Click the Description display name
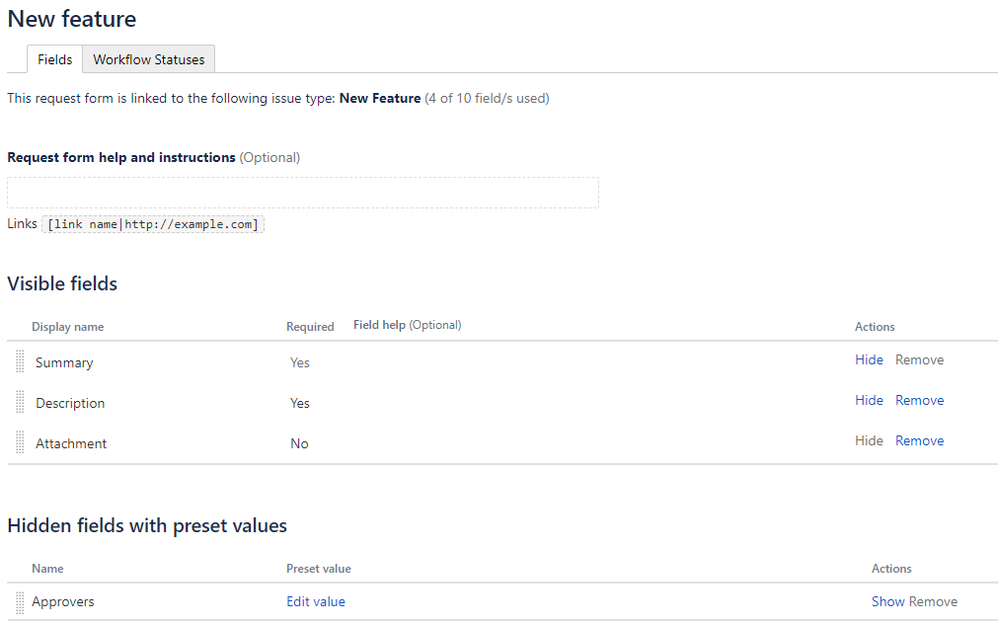 point(70,403)
